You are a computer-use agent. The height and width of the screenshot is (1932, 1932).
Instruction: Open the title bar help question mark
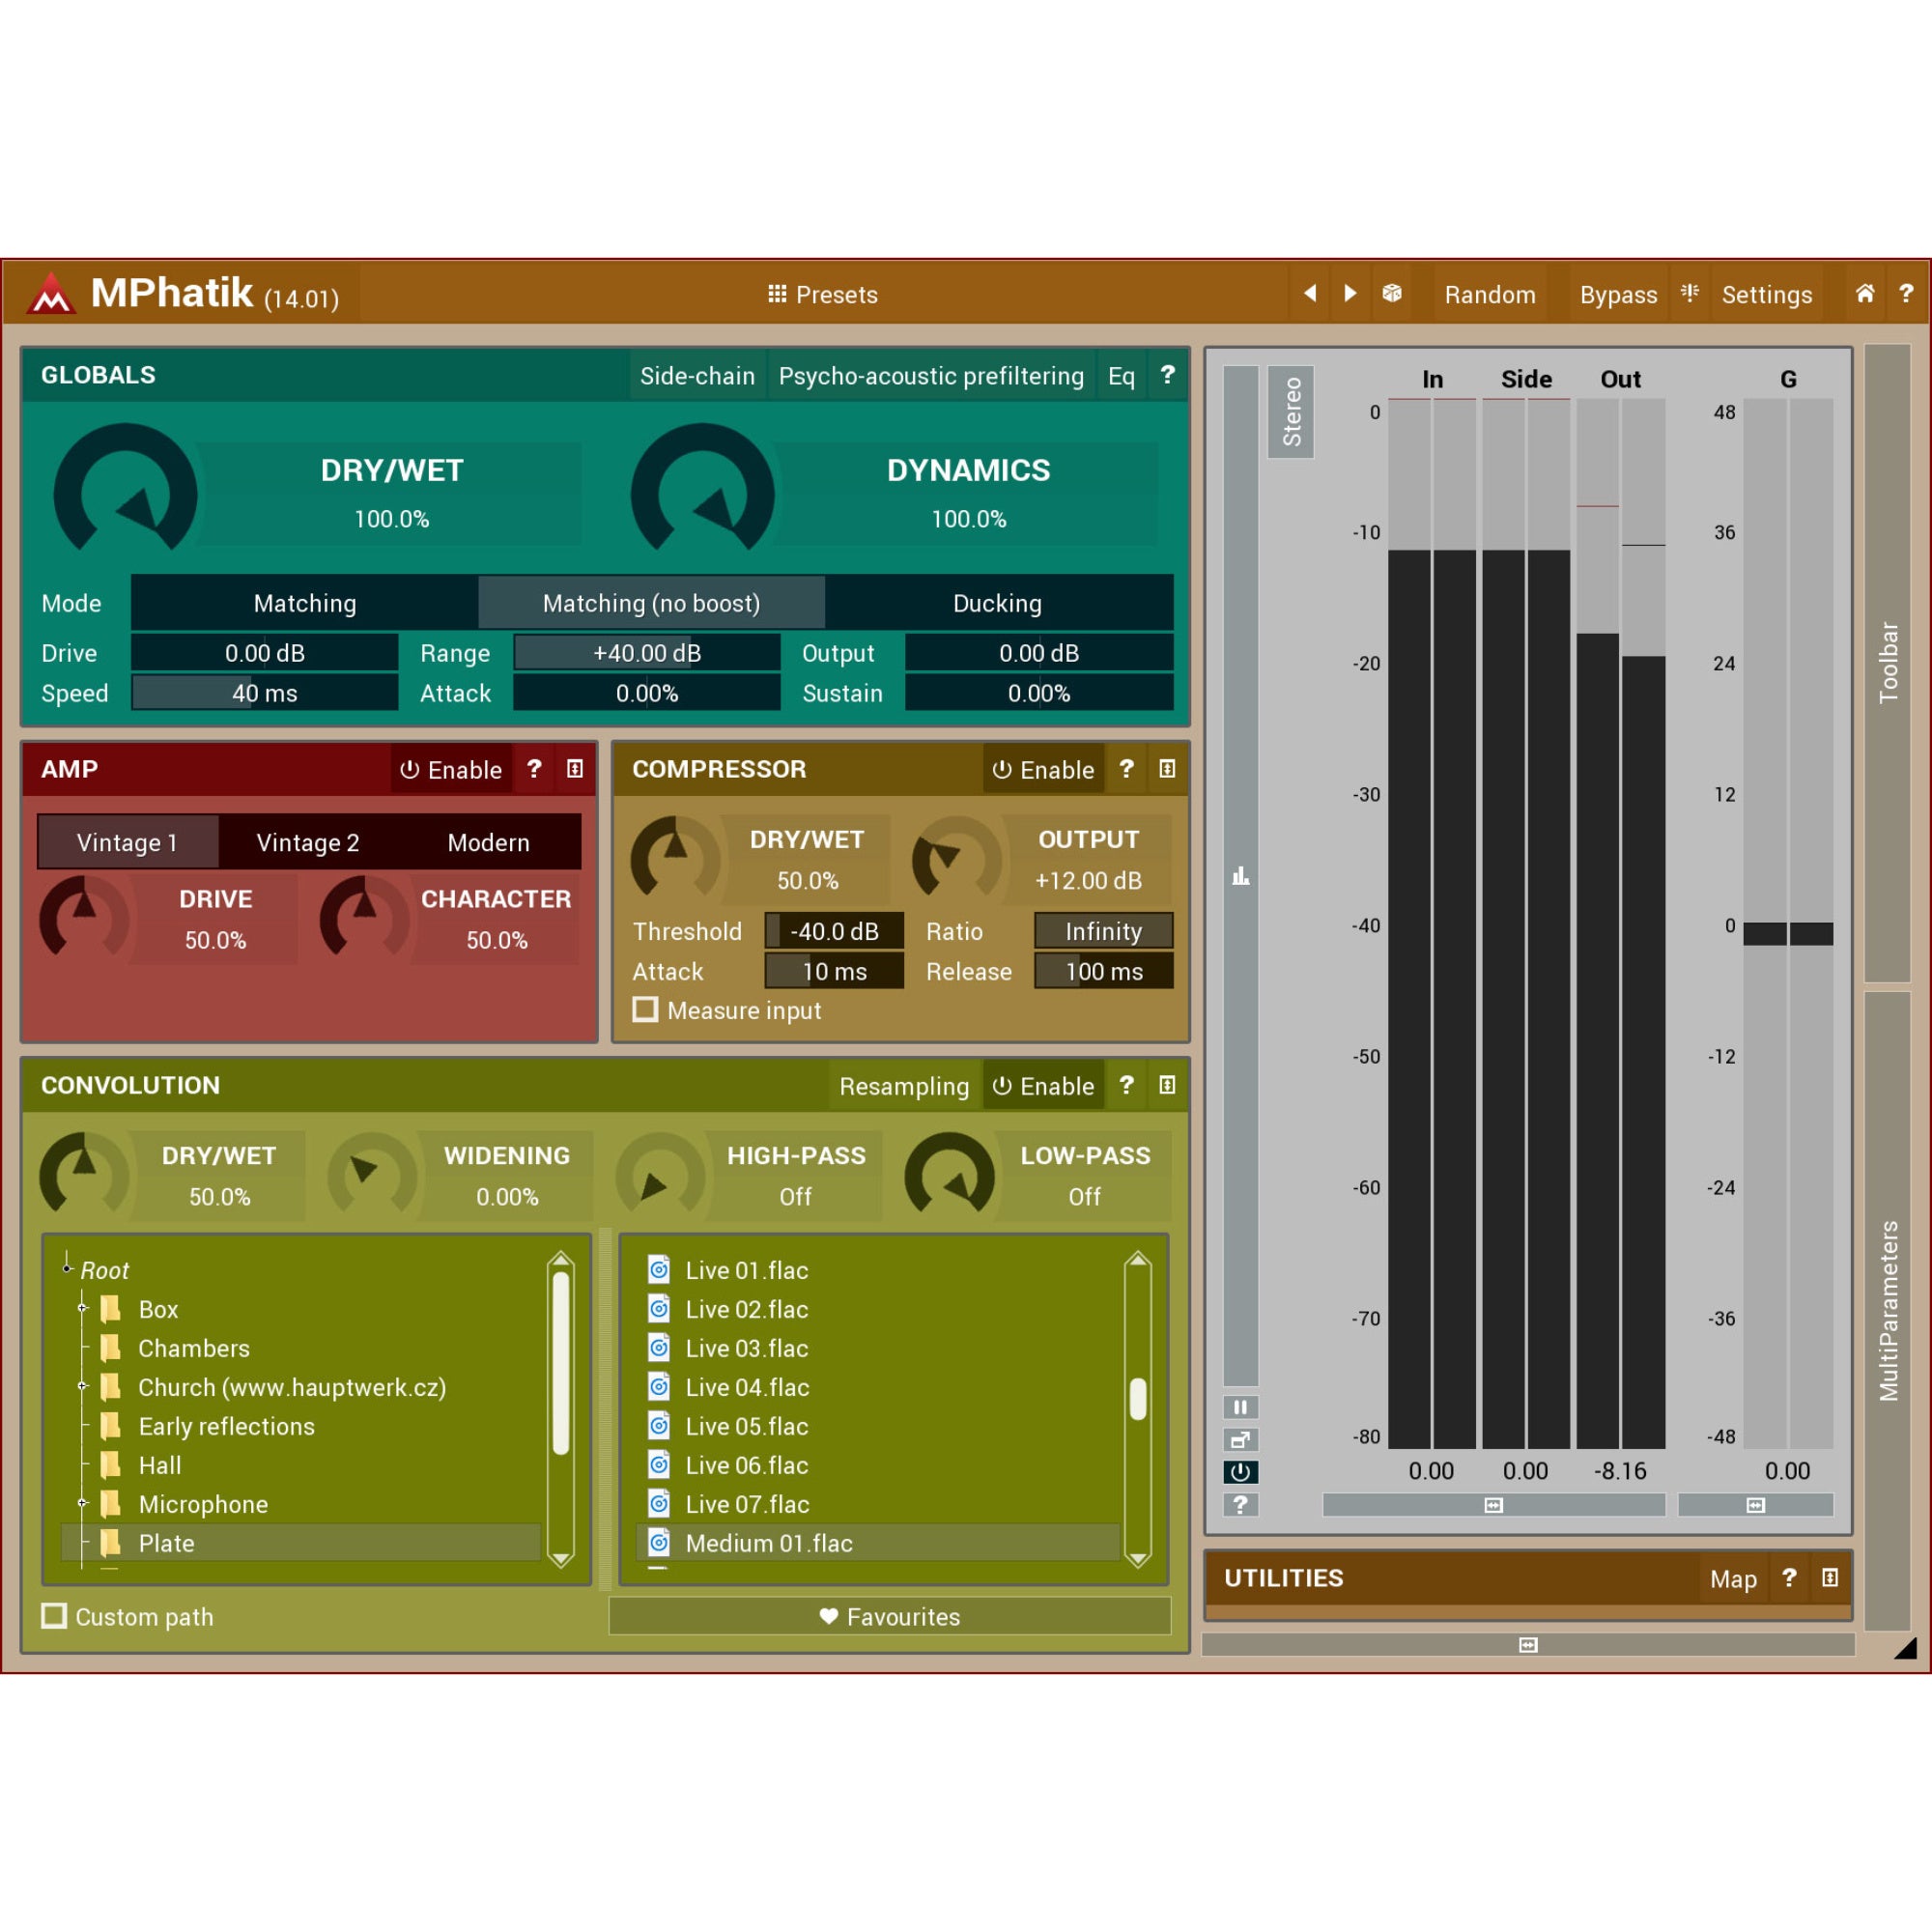point(1906,293)
